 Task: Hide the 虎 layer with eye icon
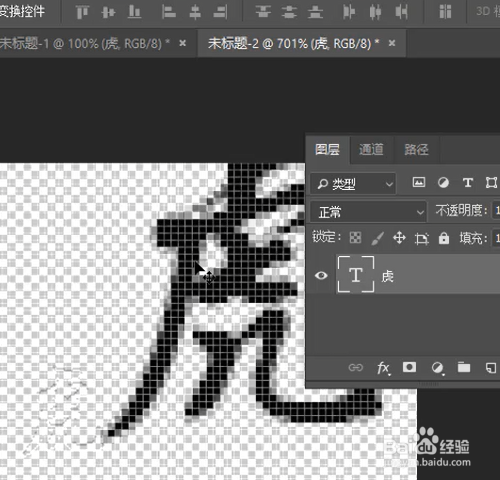pyautogui.click(x=321, y=275)
